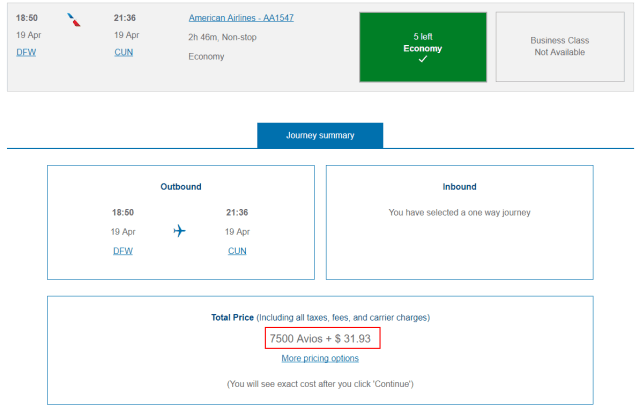
Task: Open DFW link in the Outbound panel
Action: 123,251
